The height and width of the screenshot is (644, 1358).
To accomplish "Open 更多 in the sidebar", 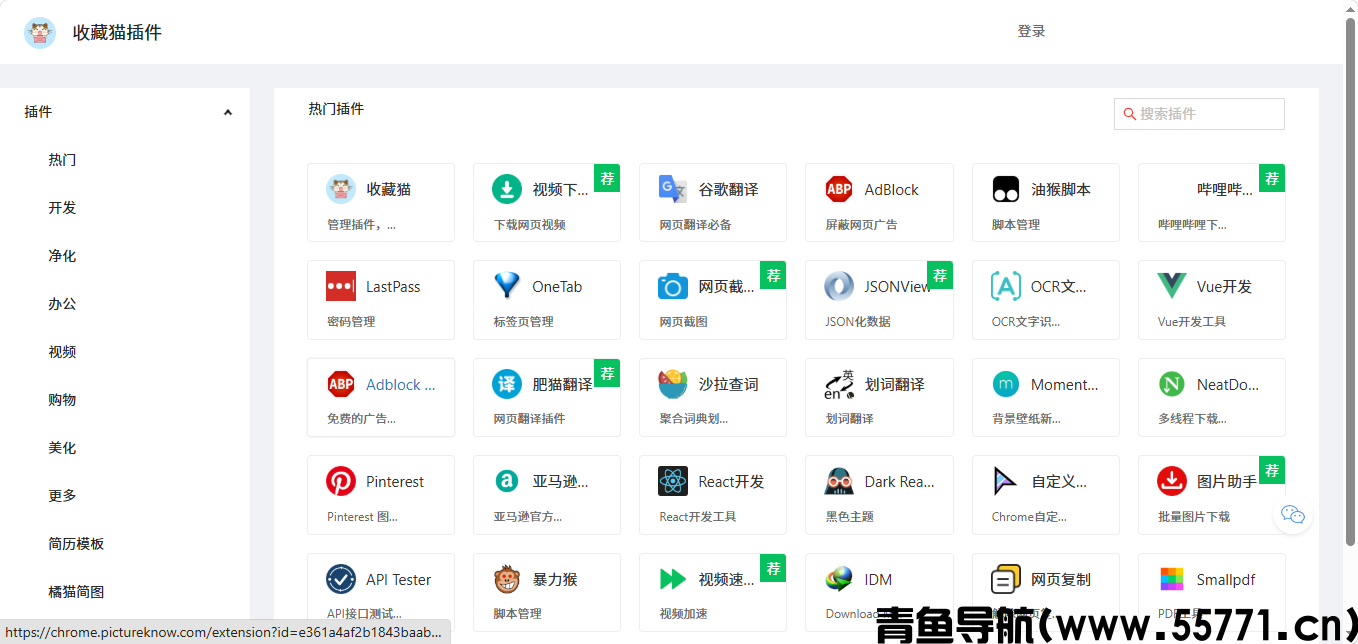I will (62, 496).
